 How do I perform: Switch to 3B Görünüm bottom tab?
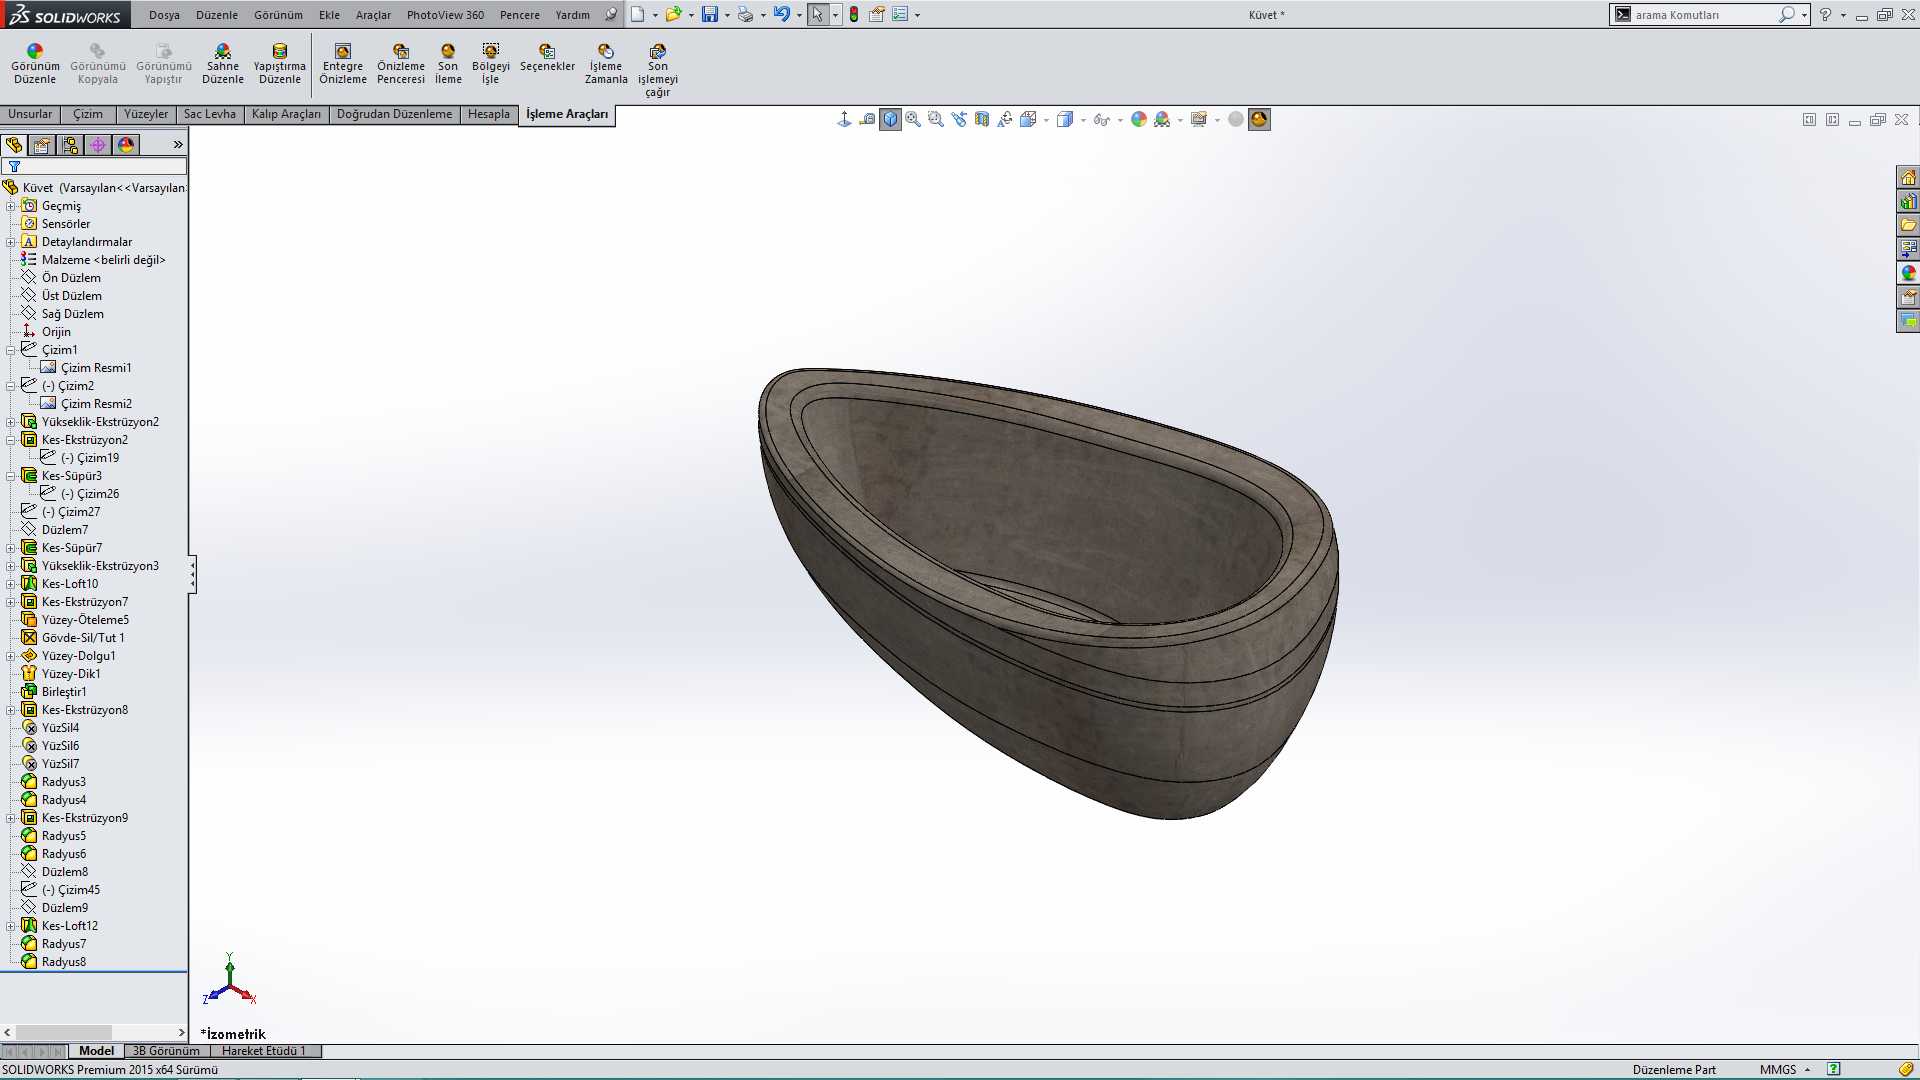point(166,1051)
